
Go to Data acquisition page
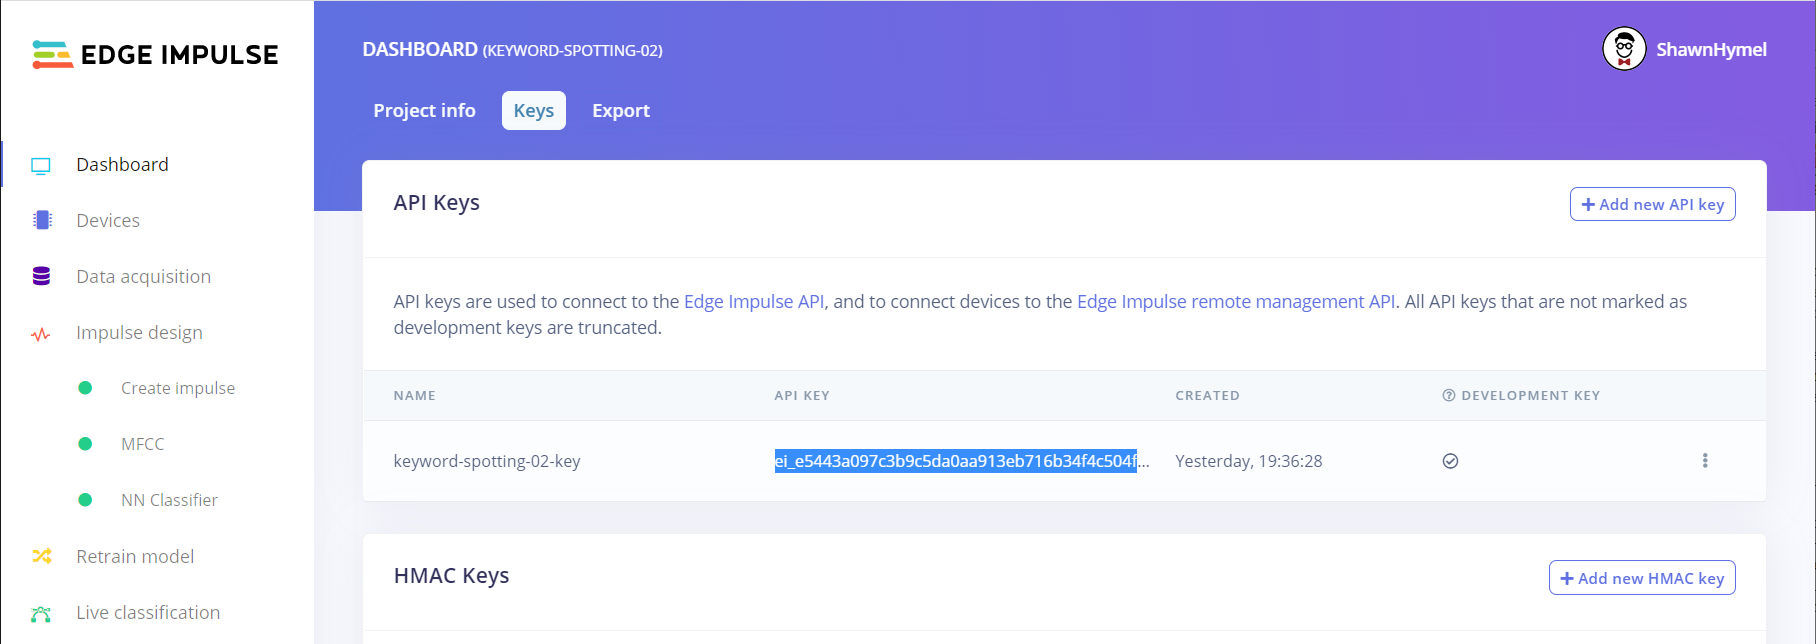pyautogui.click(x=143, y=276)
